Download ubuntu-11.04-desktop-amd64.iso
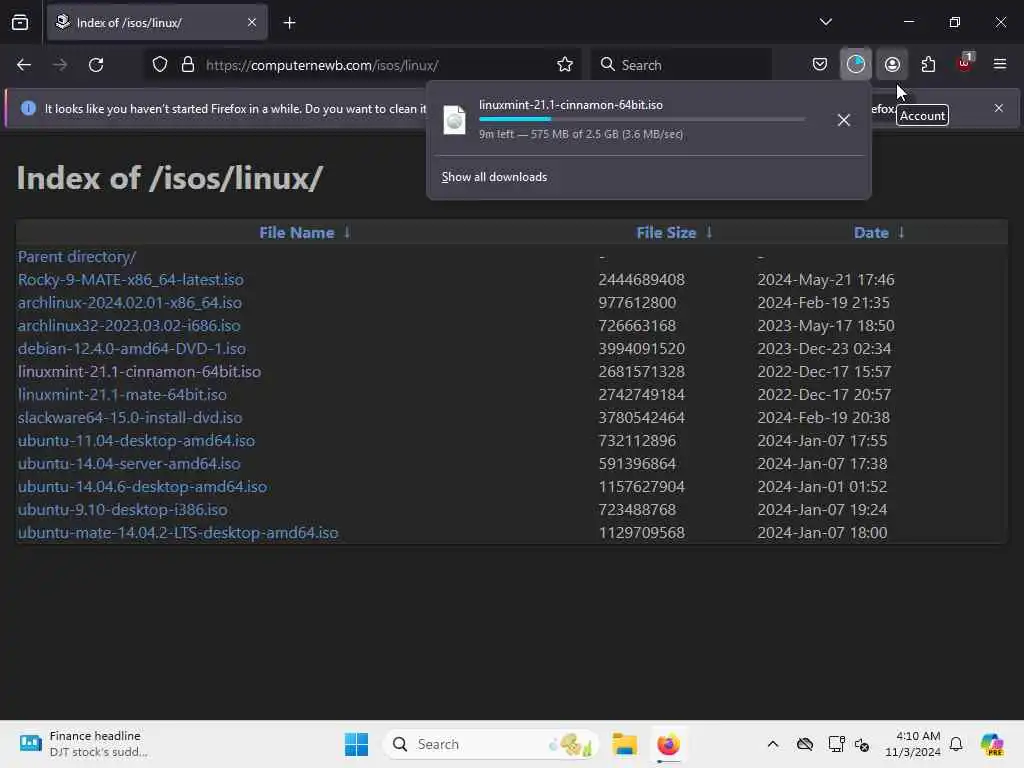 [x=136, y=441]
